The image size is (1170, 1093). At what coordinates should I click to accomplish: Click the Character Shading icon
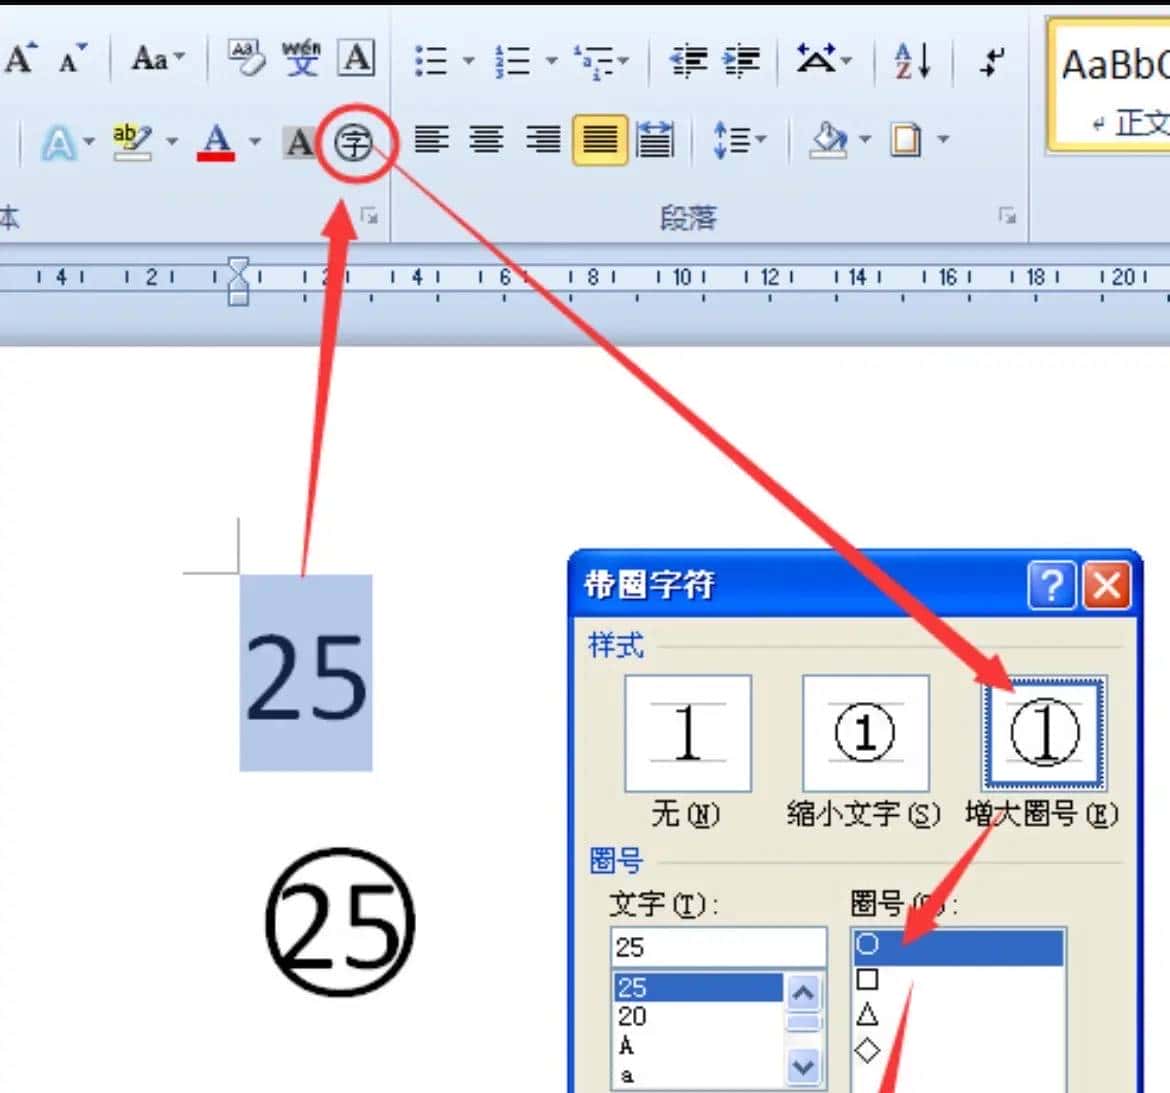tap(297, 141)
